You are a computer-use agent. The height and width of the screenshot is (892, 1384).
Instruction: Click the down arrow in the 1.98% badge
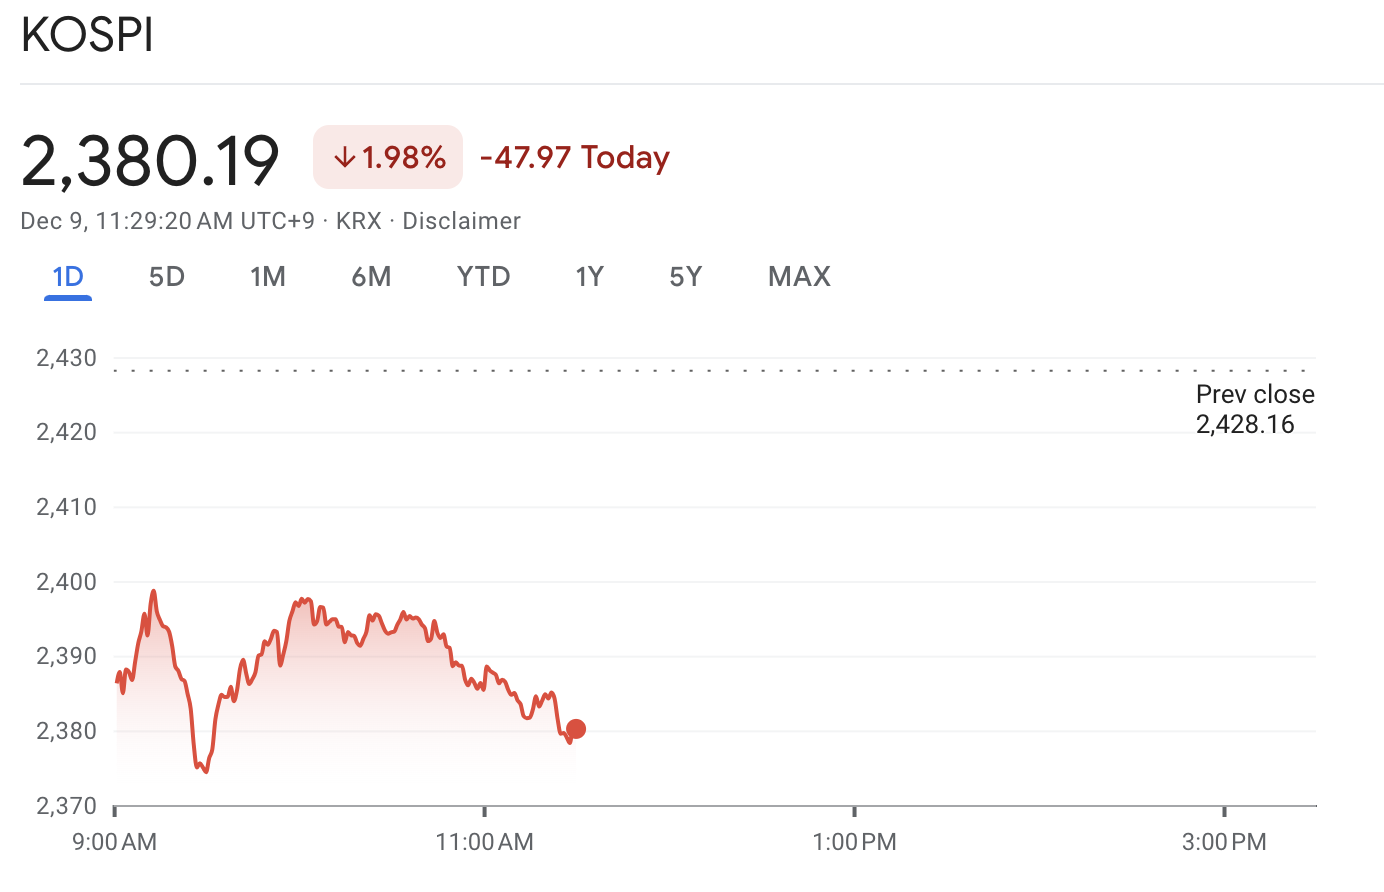[x=344, y=157]
